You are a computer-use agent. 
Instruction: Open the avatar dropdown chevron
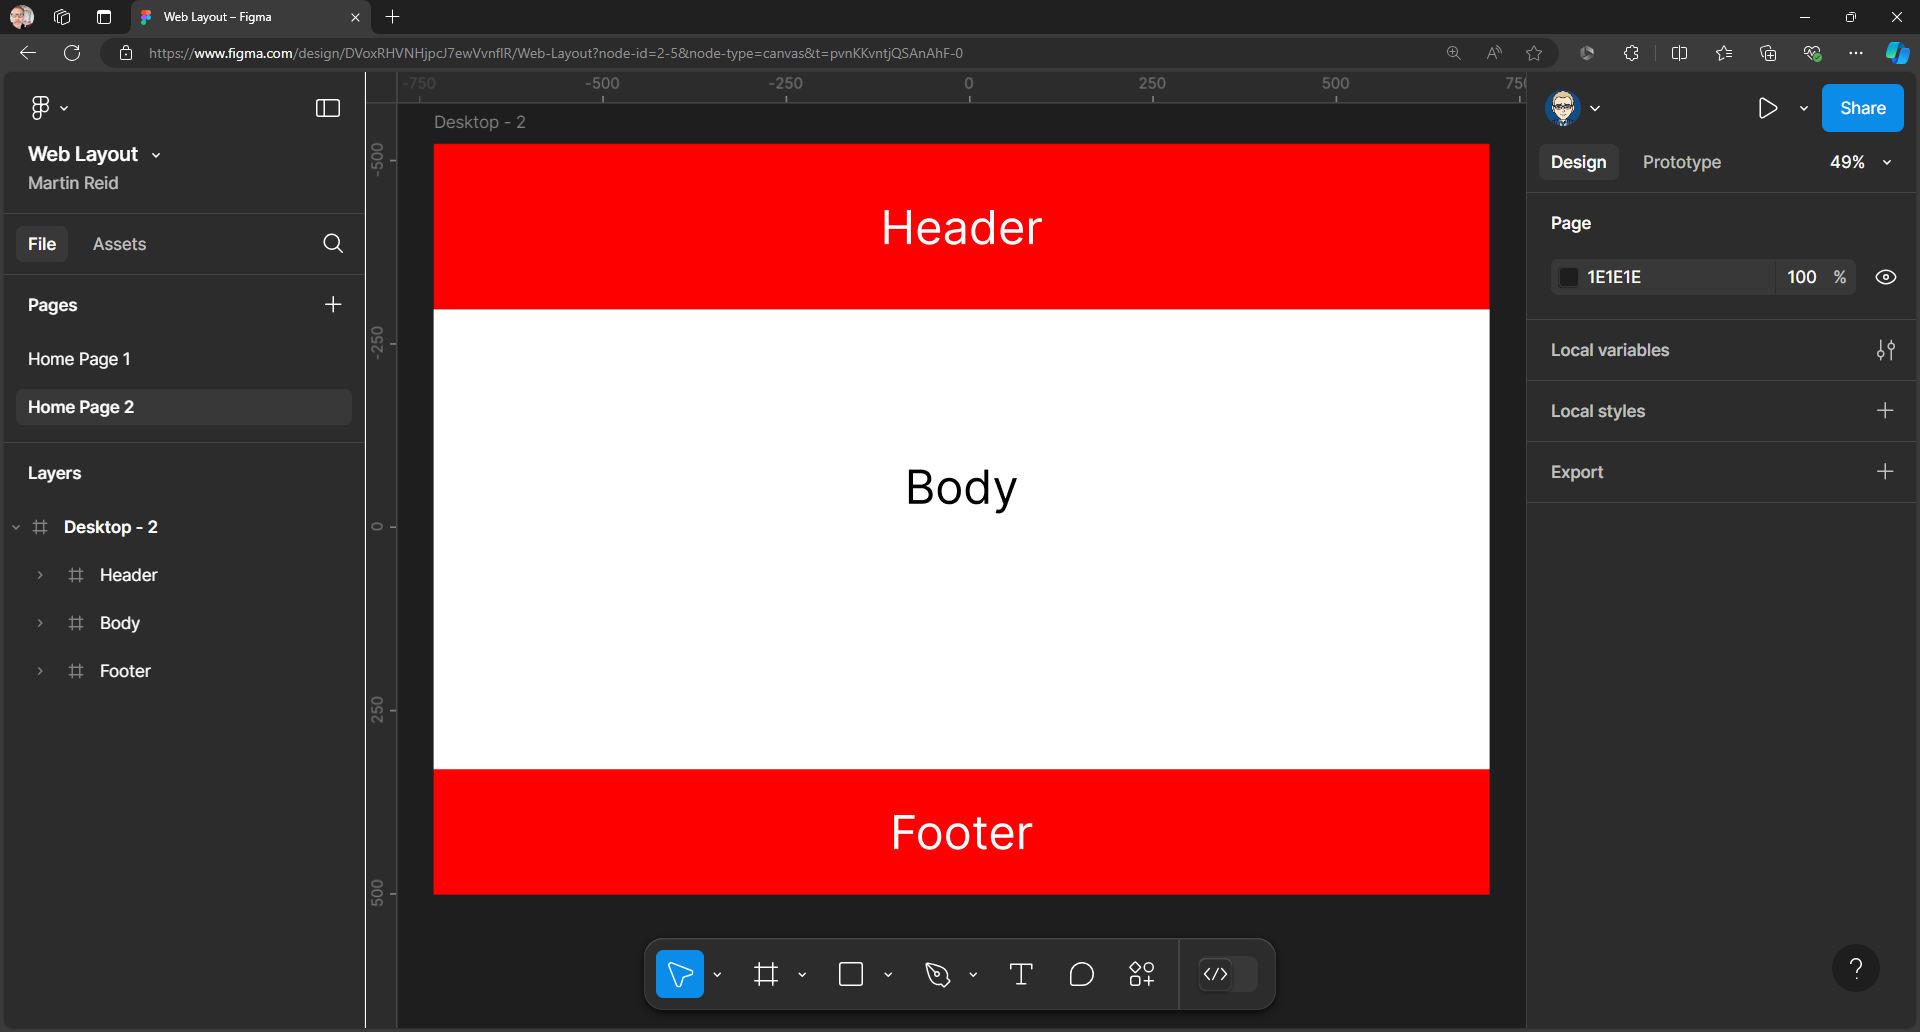pos(1595,108)
